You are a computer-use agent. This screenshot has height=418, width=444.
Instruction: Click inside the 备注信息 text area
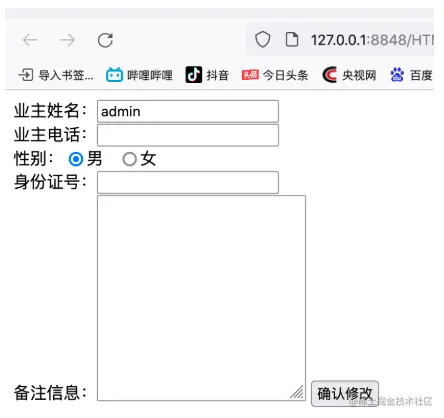pyautogui.click(x=201, y=298)
